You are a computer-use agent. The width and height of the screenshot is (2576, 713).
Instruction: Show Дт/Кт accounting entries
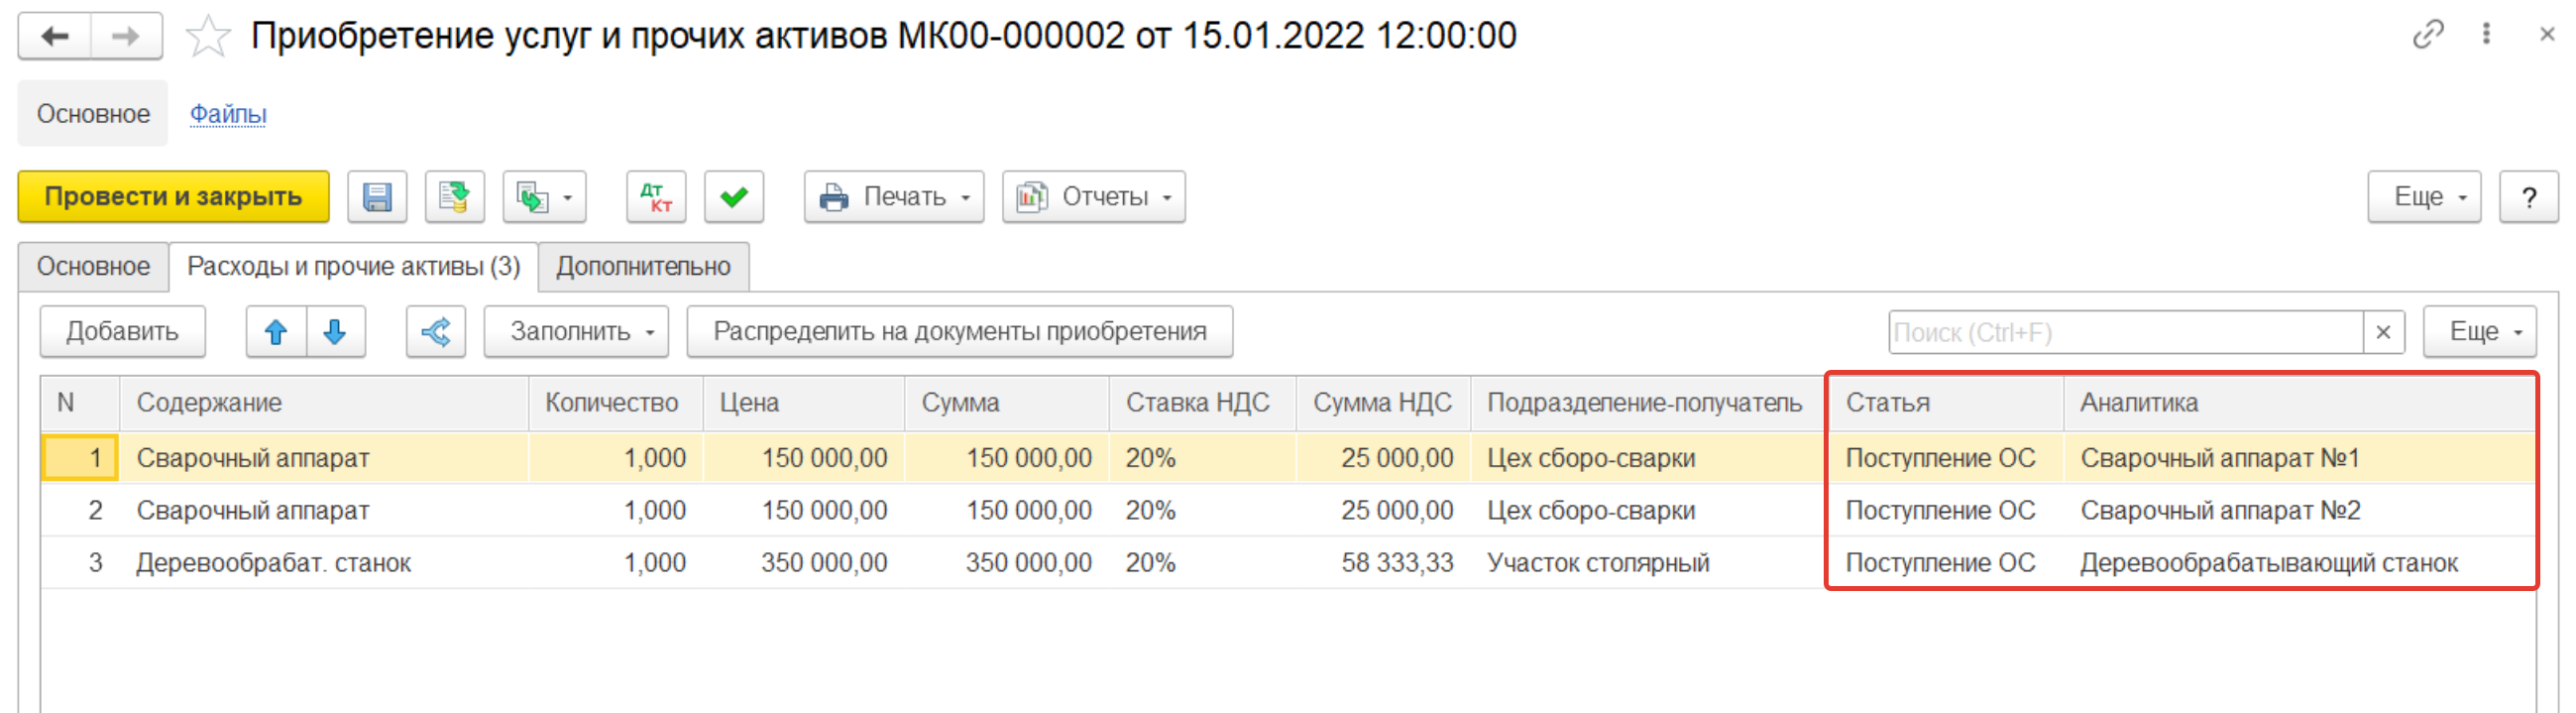[x=656, y=197]
